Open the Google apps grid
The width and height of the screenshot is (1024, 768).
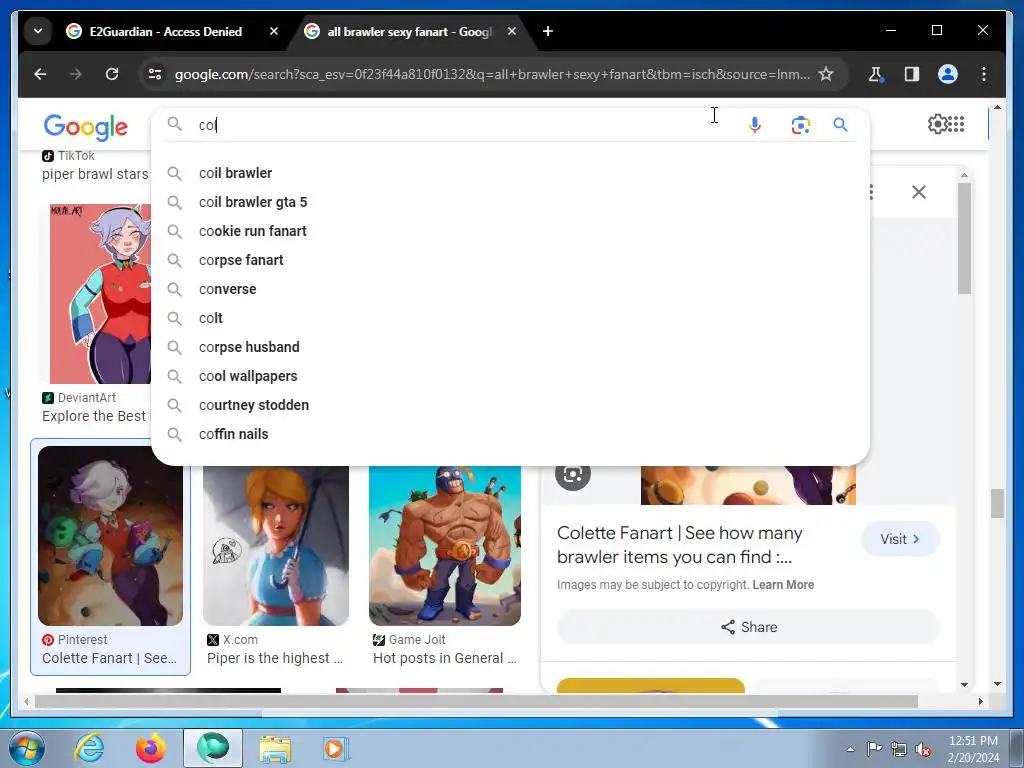pyautogui.click(x=957, y=124)
